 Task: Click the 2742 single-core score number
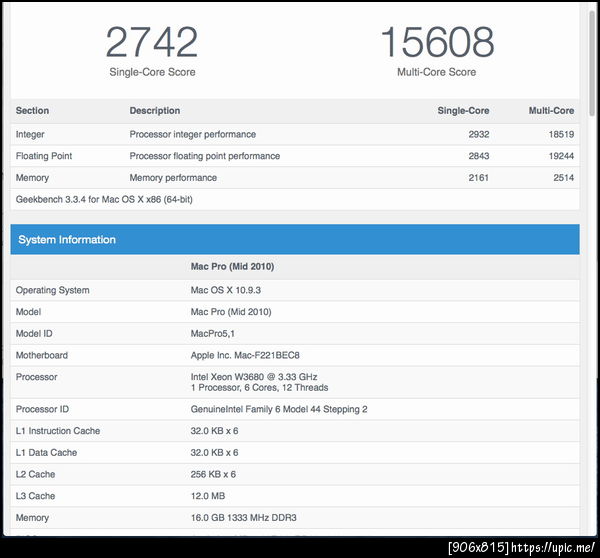tap(152, 42)
